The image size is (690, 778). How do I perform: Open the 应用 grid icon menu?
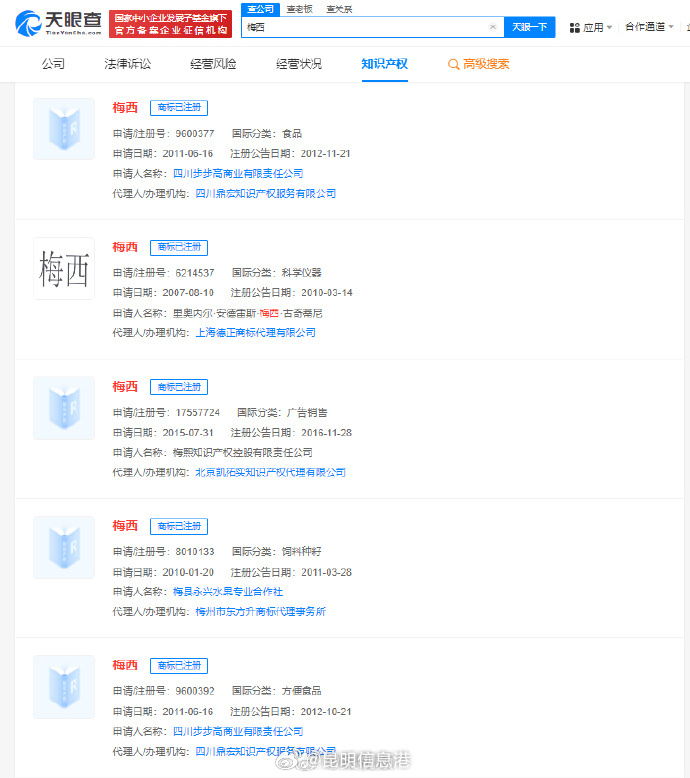pyautogui.click(x=574, y=27)
